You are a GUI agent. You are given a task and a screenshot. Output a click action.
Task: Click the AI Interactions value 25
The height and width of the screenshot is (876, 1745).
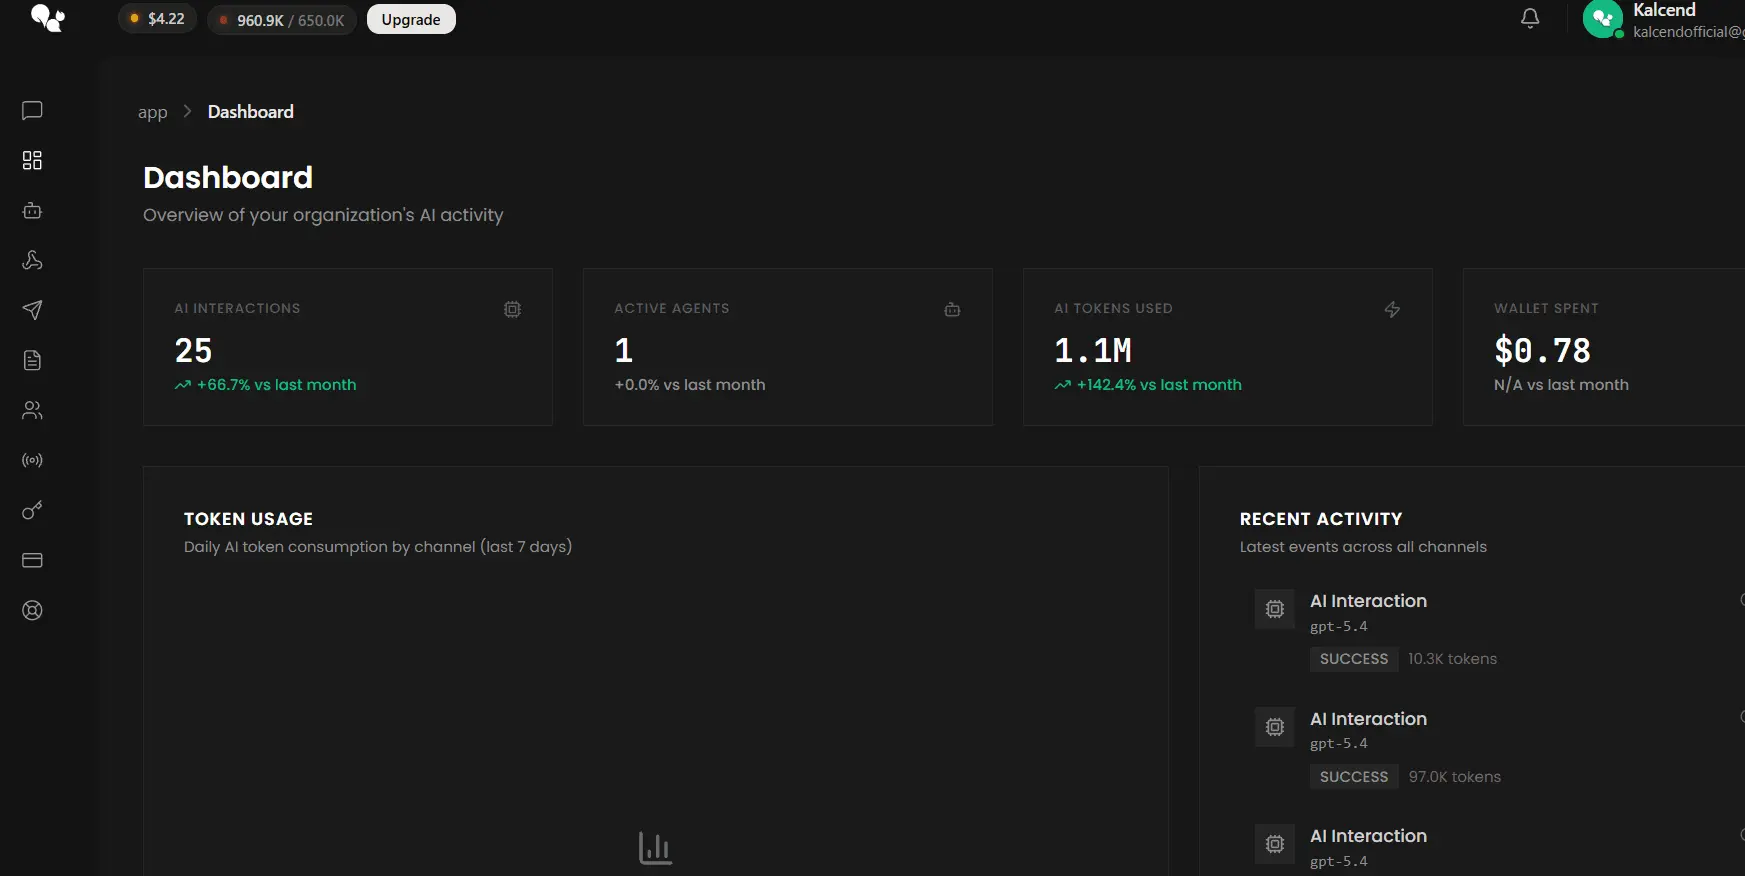point(193,350)
